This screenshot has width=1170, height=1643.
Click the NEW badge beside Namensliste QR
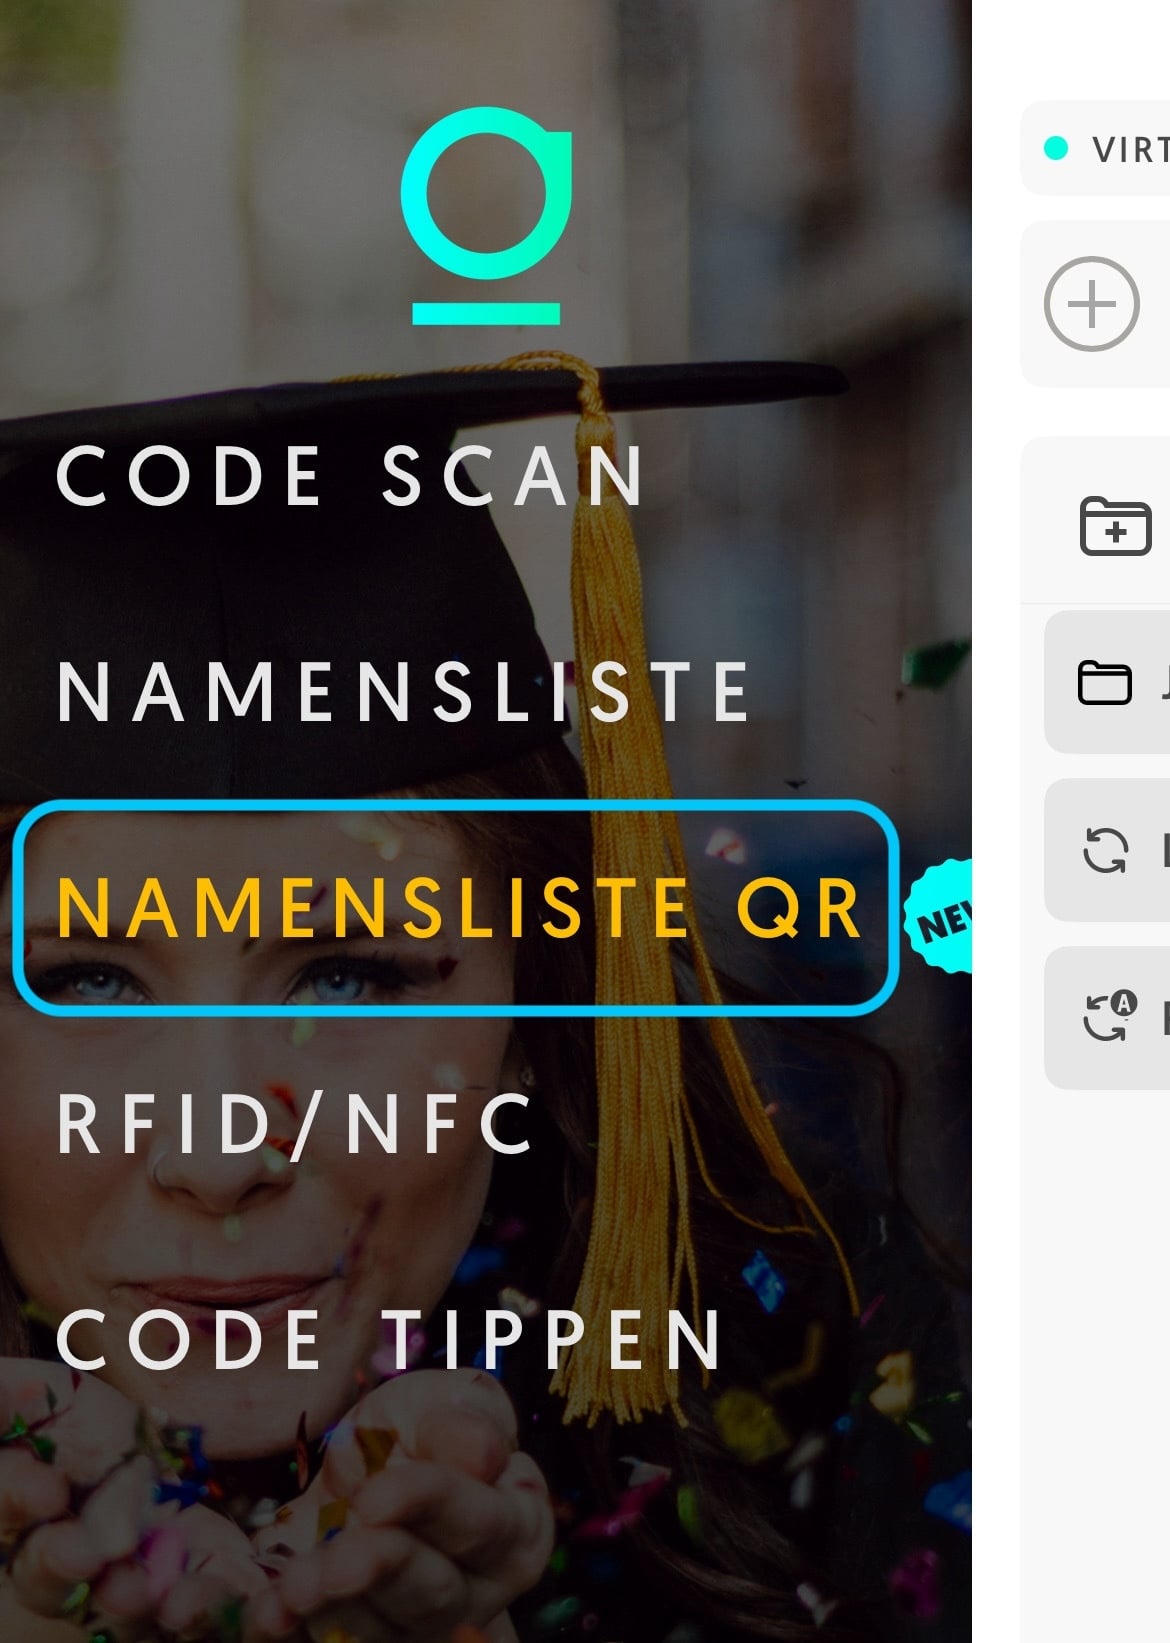click(939, 918)
